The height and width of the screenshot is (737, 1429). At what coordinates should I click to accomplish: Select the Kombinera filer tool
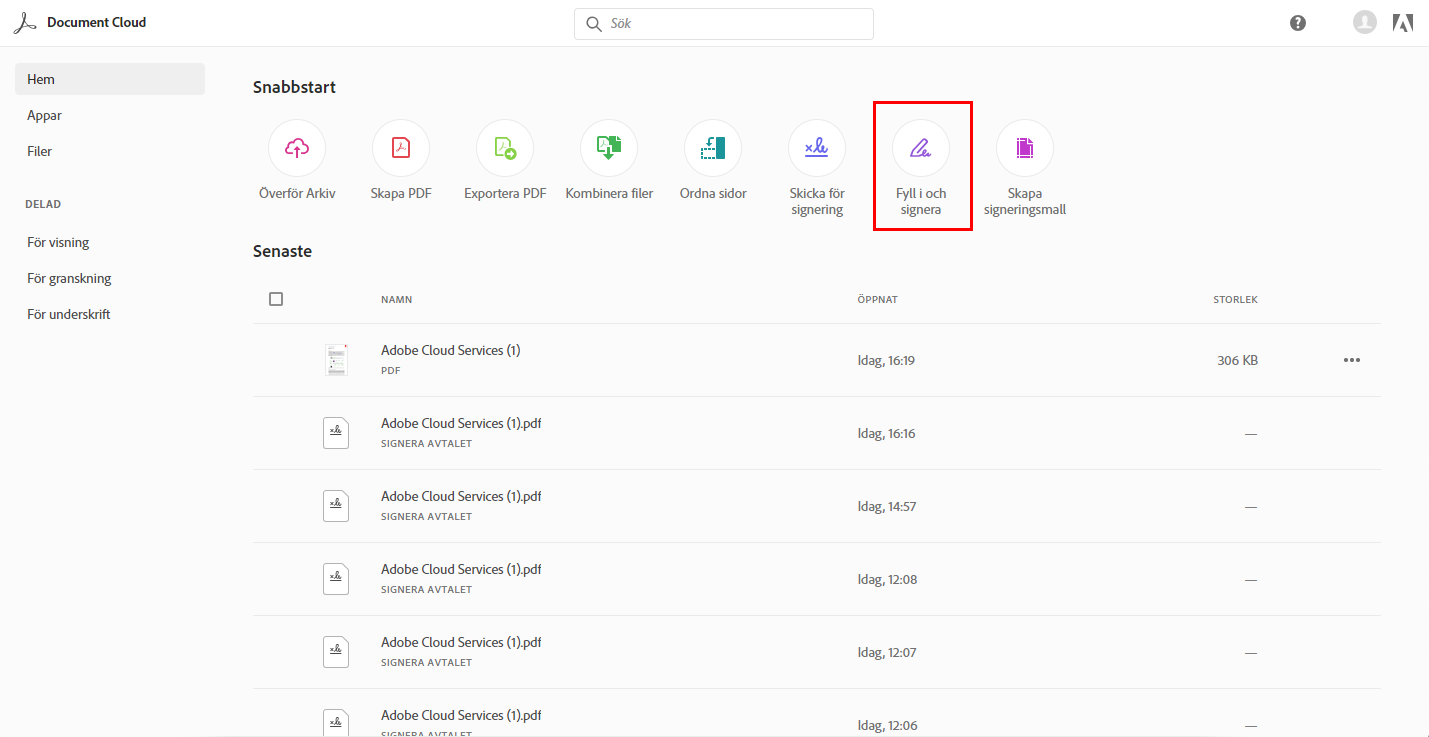pyautogui.click(x=609, y=148)
